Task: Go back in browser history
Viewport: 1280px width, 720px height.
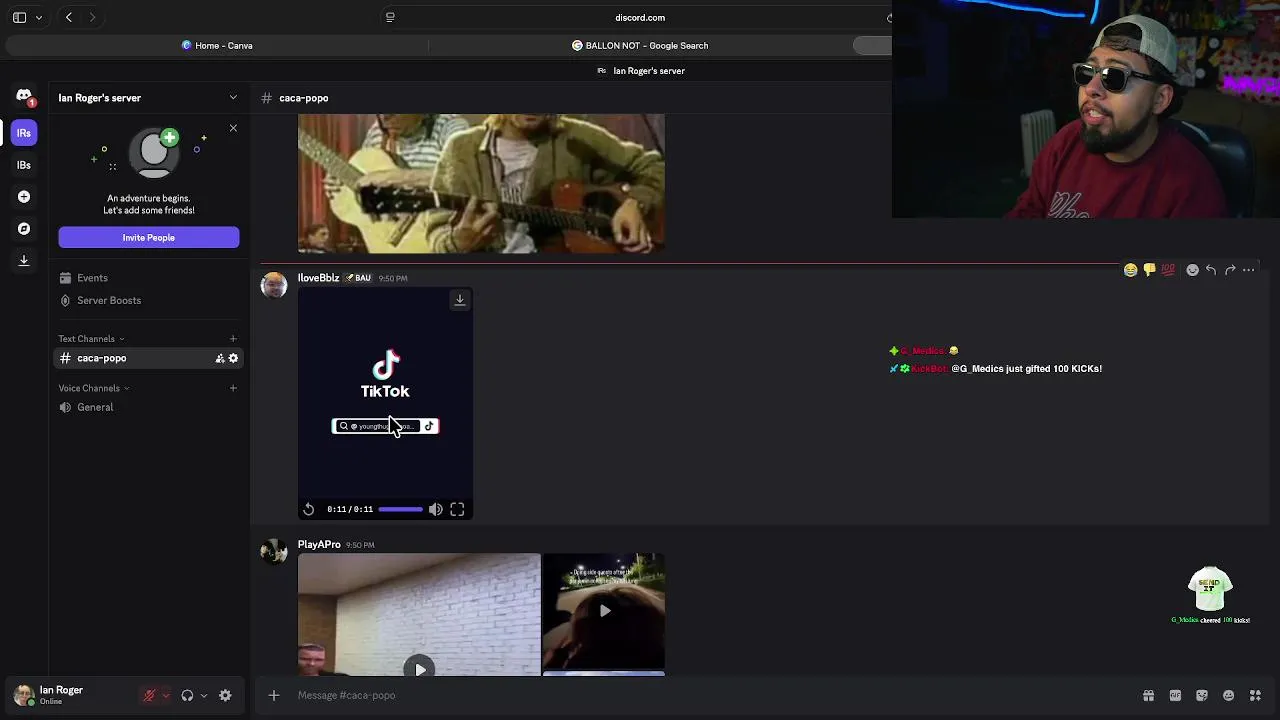Action: (x=69, y=17)
